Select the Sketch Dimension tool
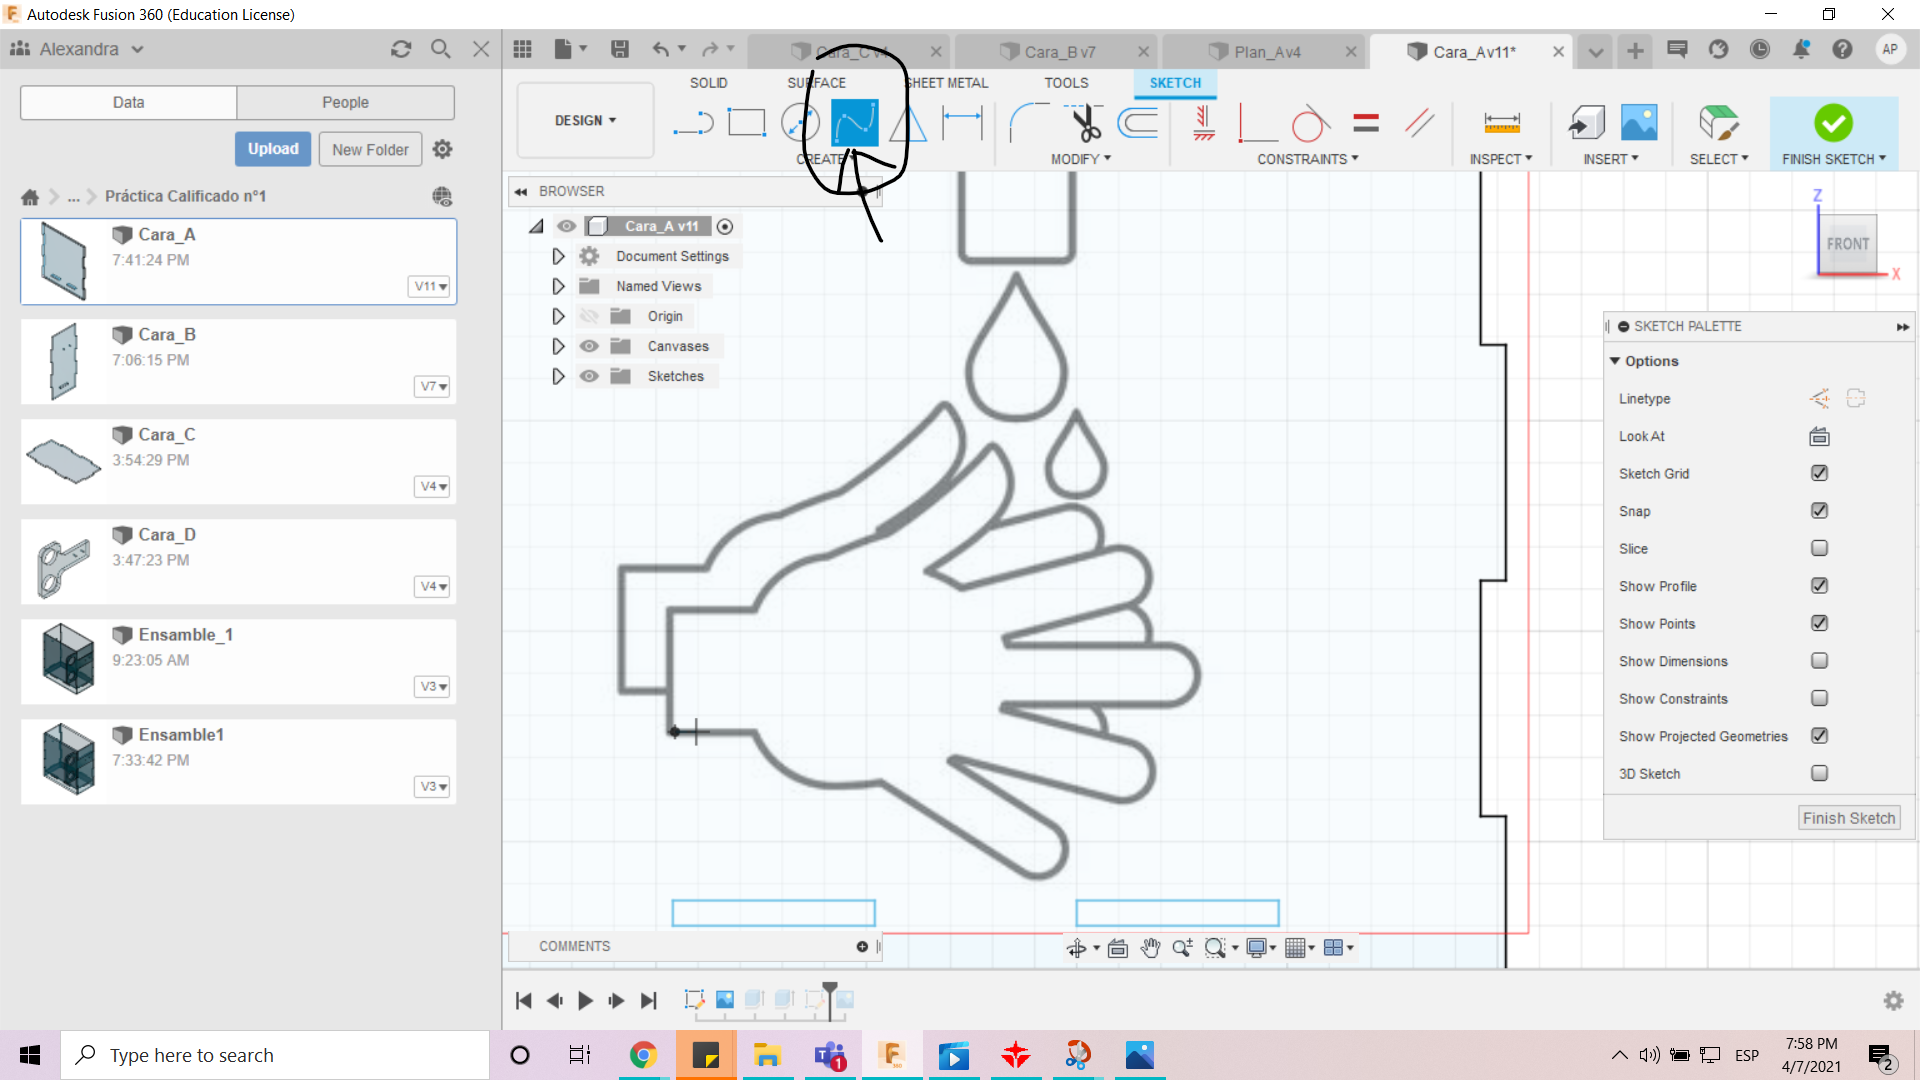The width and height of the screenshot is (1920, 1080). tap(962, 123)
